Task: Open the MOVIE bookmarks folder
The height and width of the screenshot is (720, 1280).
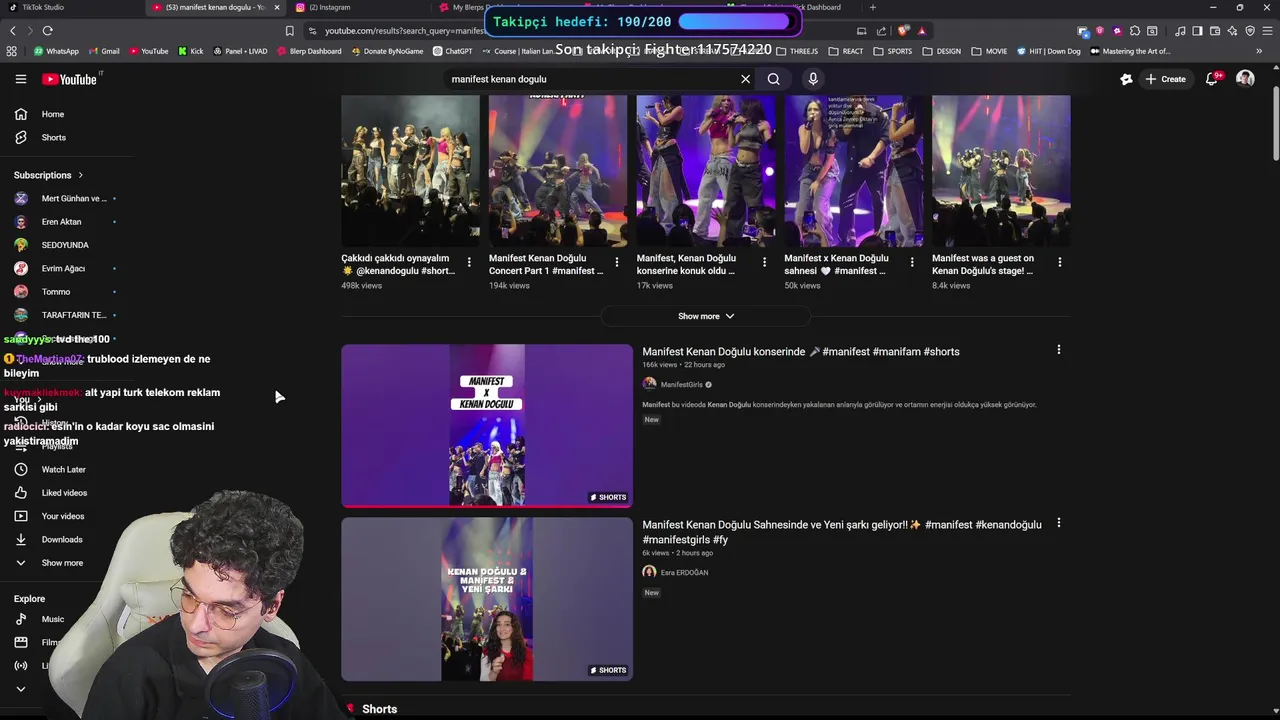Action: pos(989,51)
